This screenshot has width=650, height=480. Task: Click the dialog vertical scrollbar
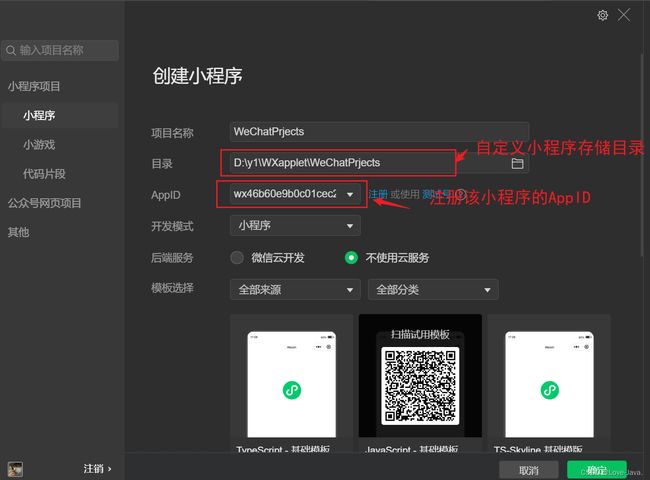click(x=643, y=153)
